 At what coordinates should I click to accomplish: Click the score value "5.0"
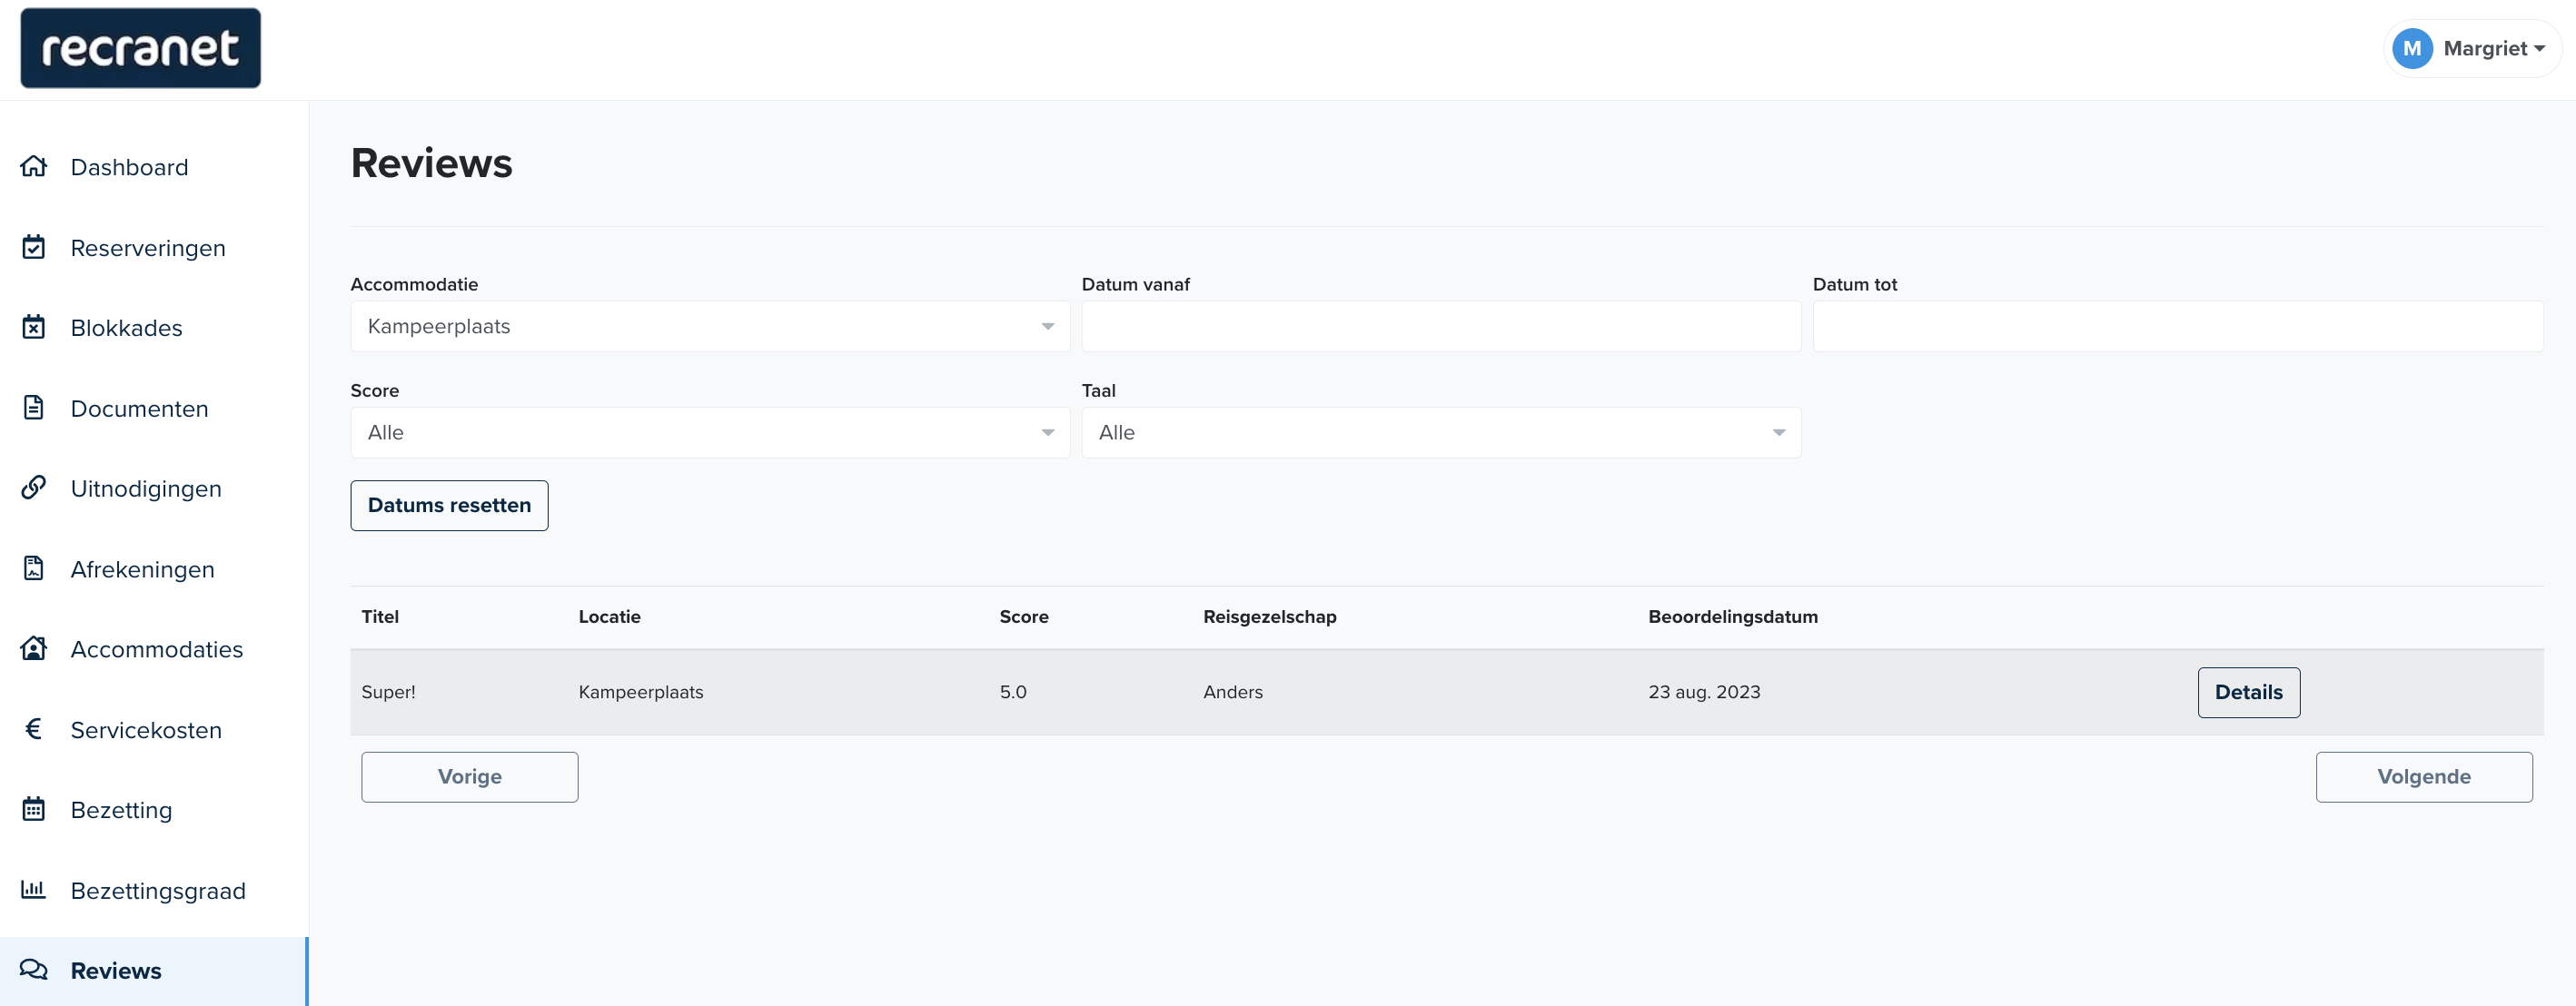point(1012,692)
